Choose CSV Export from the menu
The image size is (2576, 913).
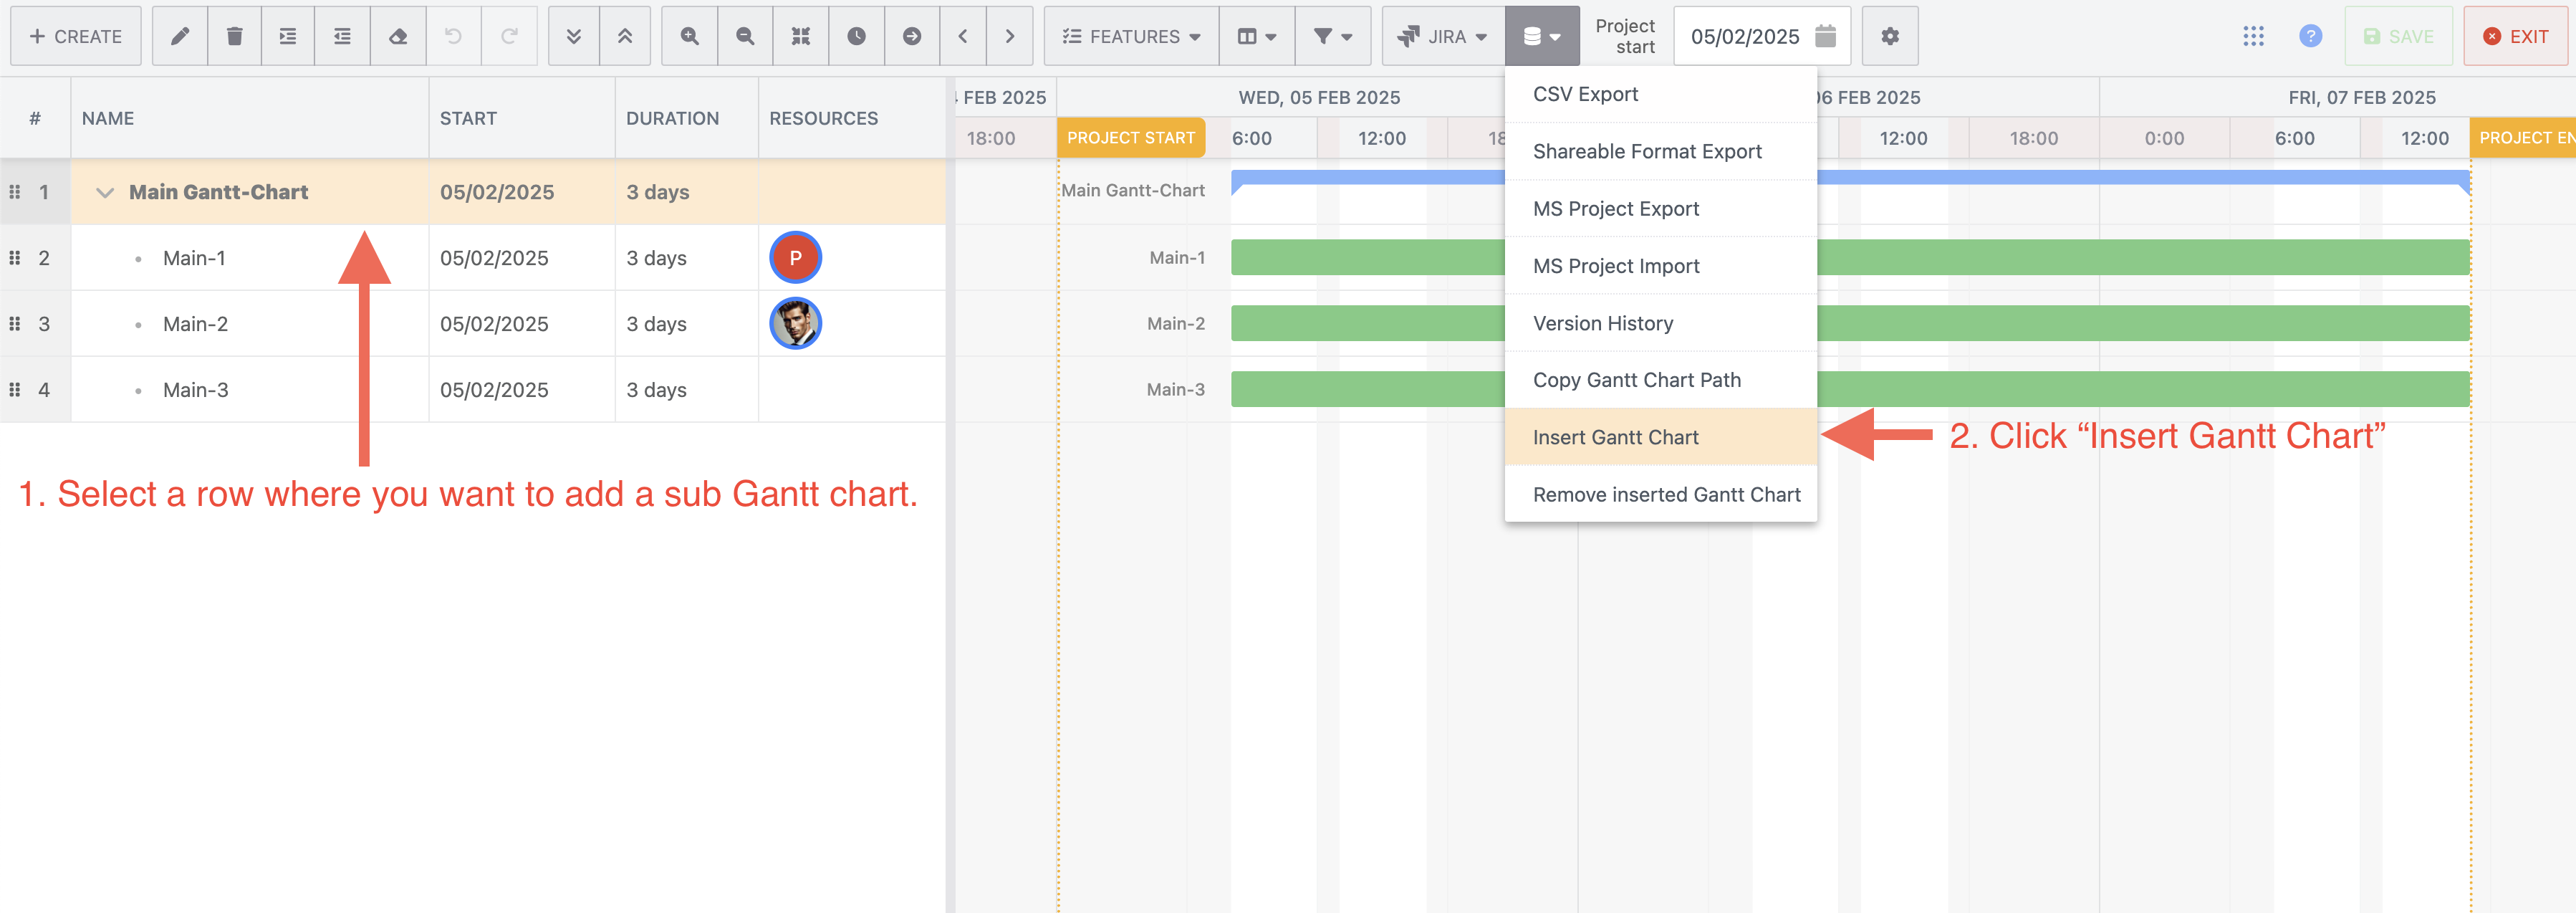click(x=1585, y=94)
